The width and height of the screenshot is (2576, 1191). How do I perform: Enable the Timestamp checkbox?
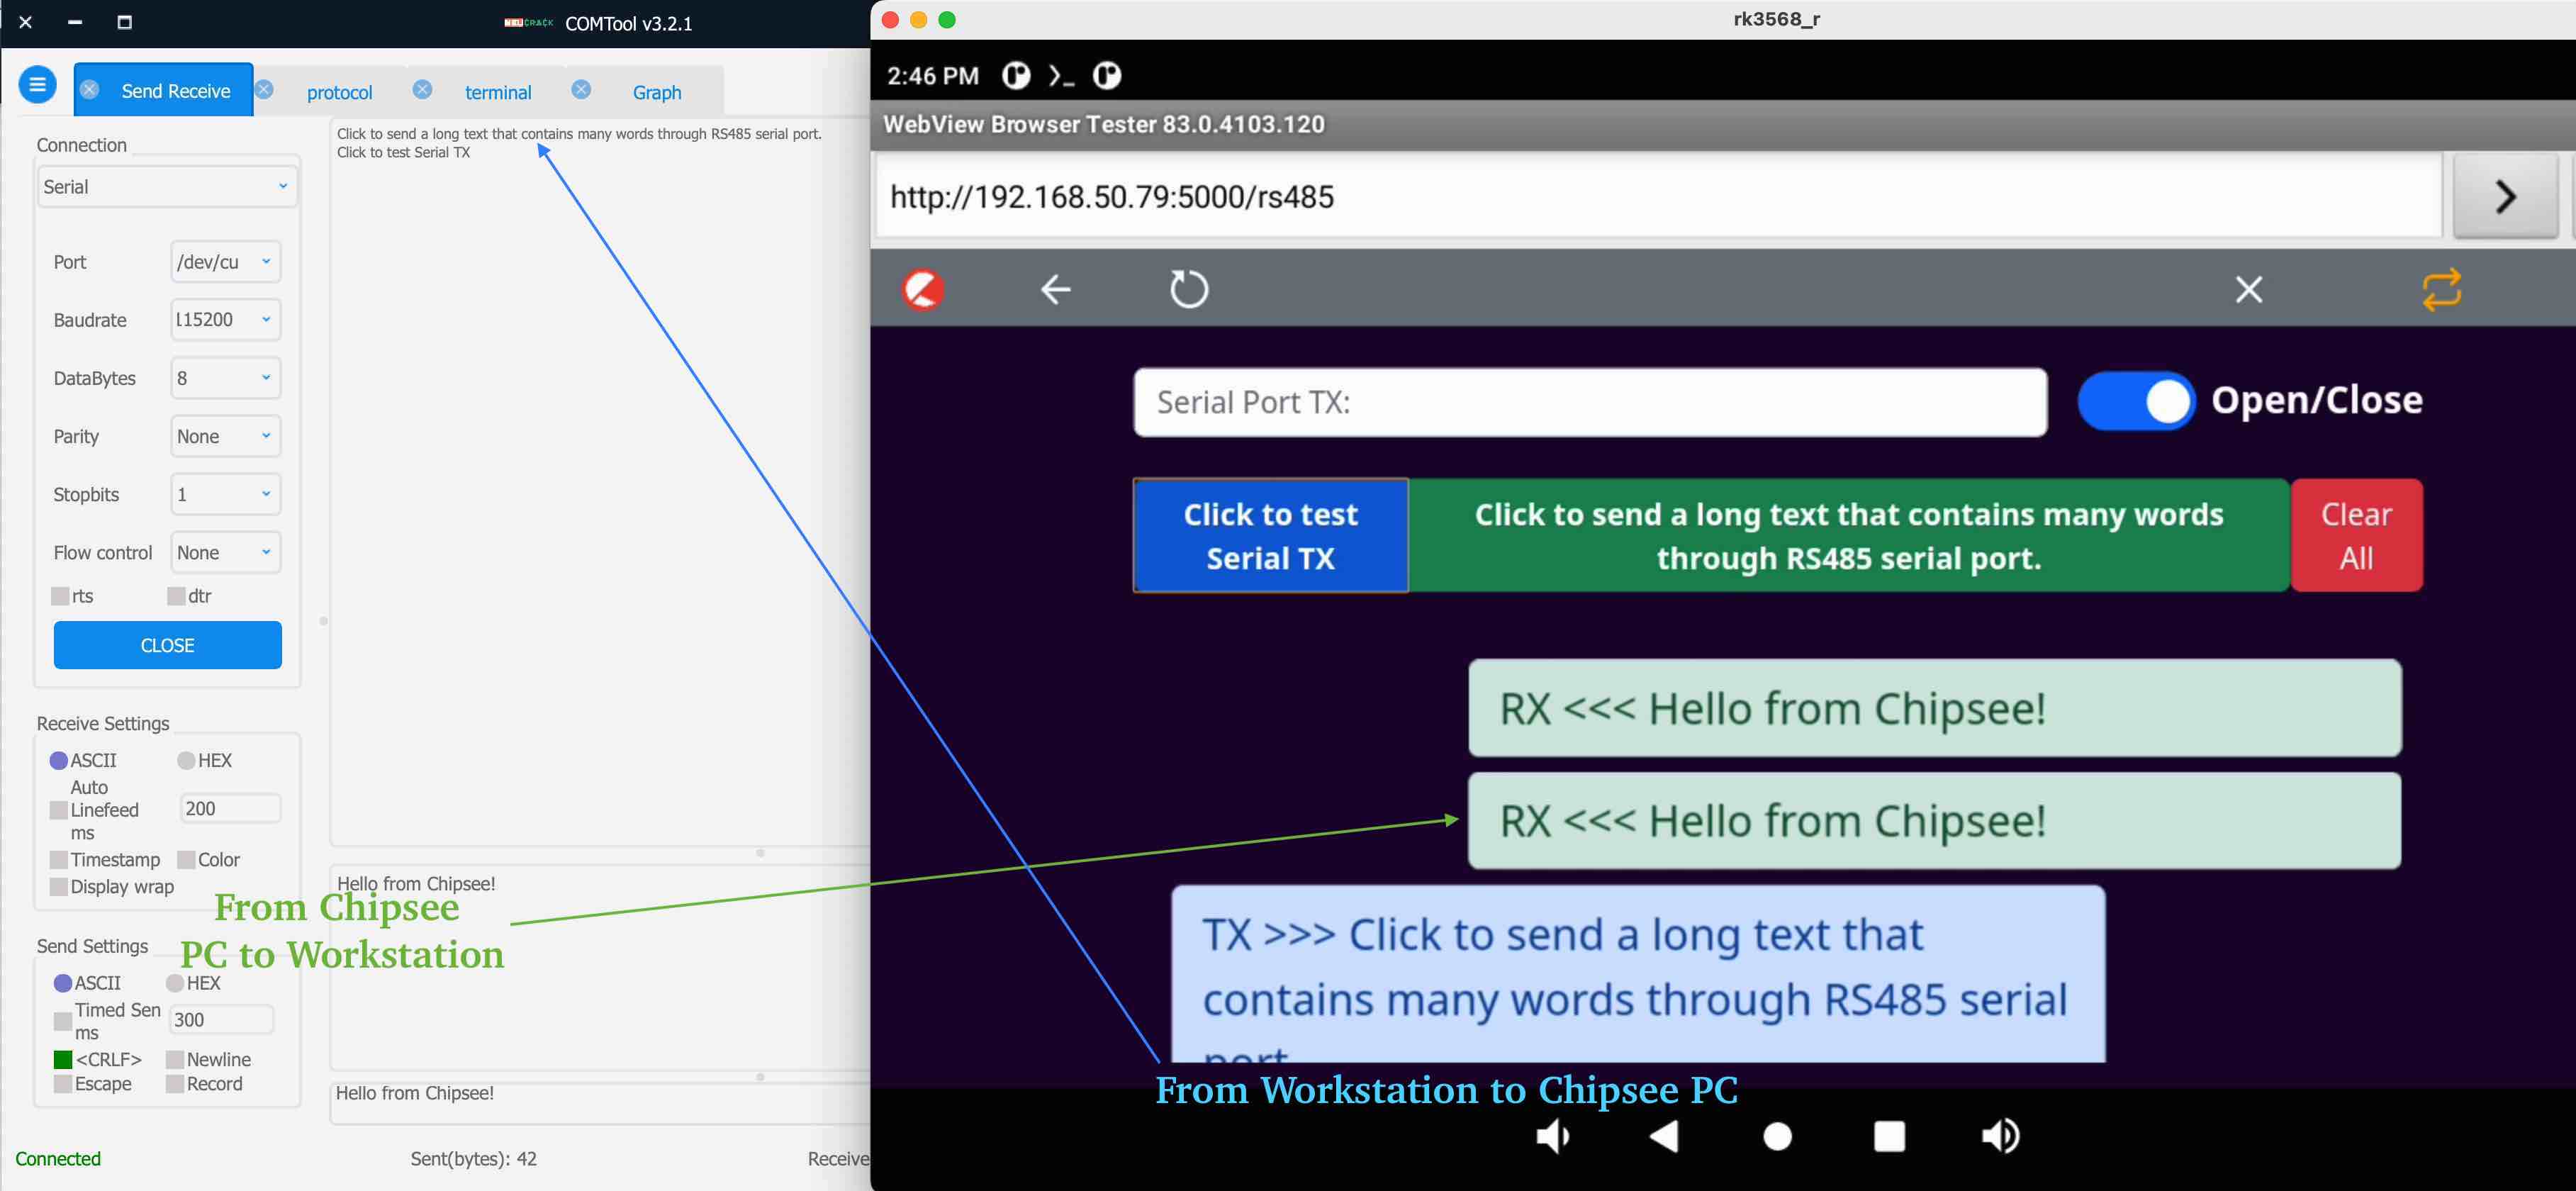point(59,860)
